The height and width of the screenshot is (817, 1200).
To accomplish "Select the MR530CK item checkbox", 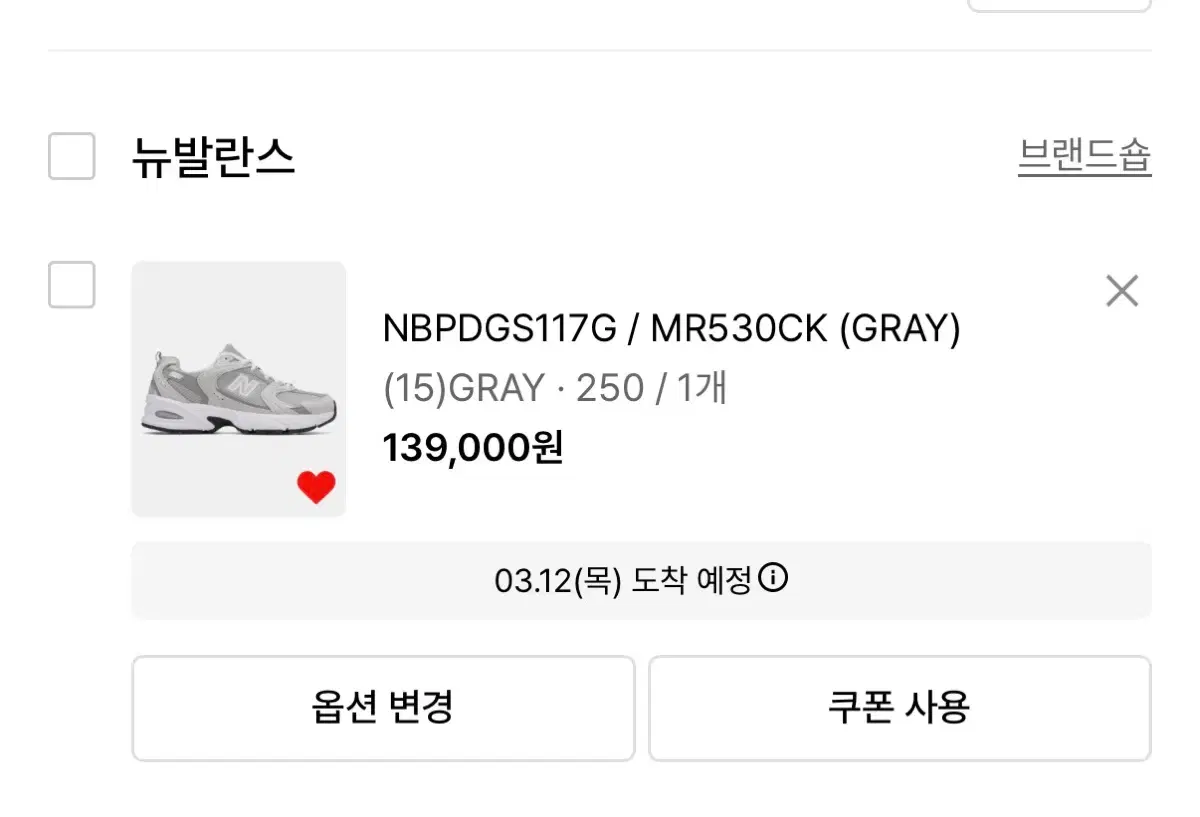I will pos(72,285).
